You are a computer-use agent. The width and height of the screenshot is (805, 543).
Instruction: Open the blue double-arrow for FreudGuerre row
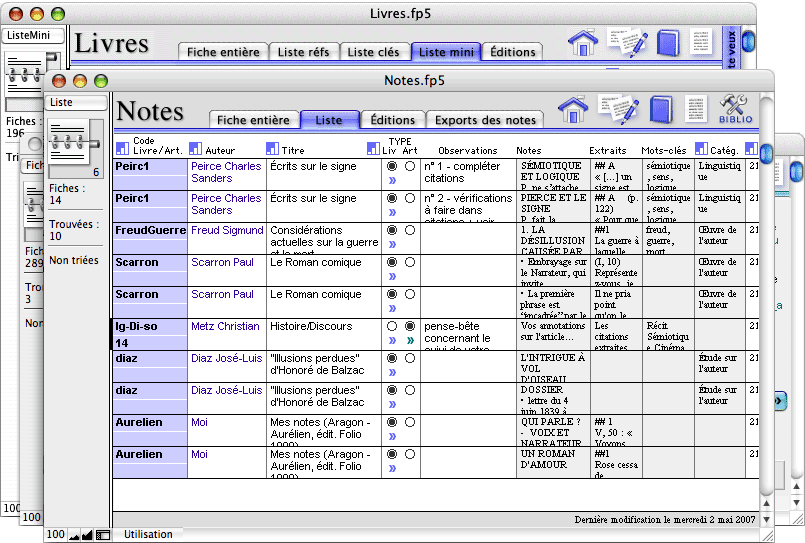(392, 244)
